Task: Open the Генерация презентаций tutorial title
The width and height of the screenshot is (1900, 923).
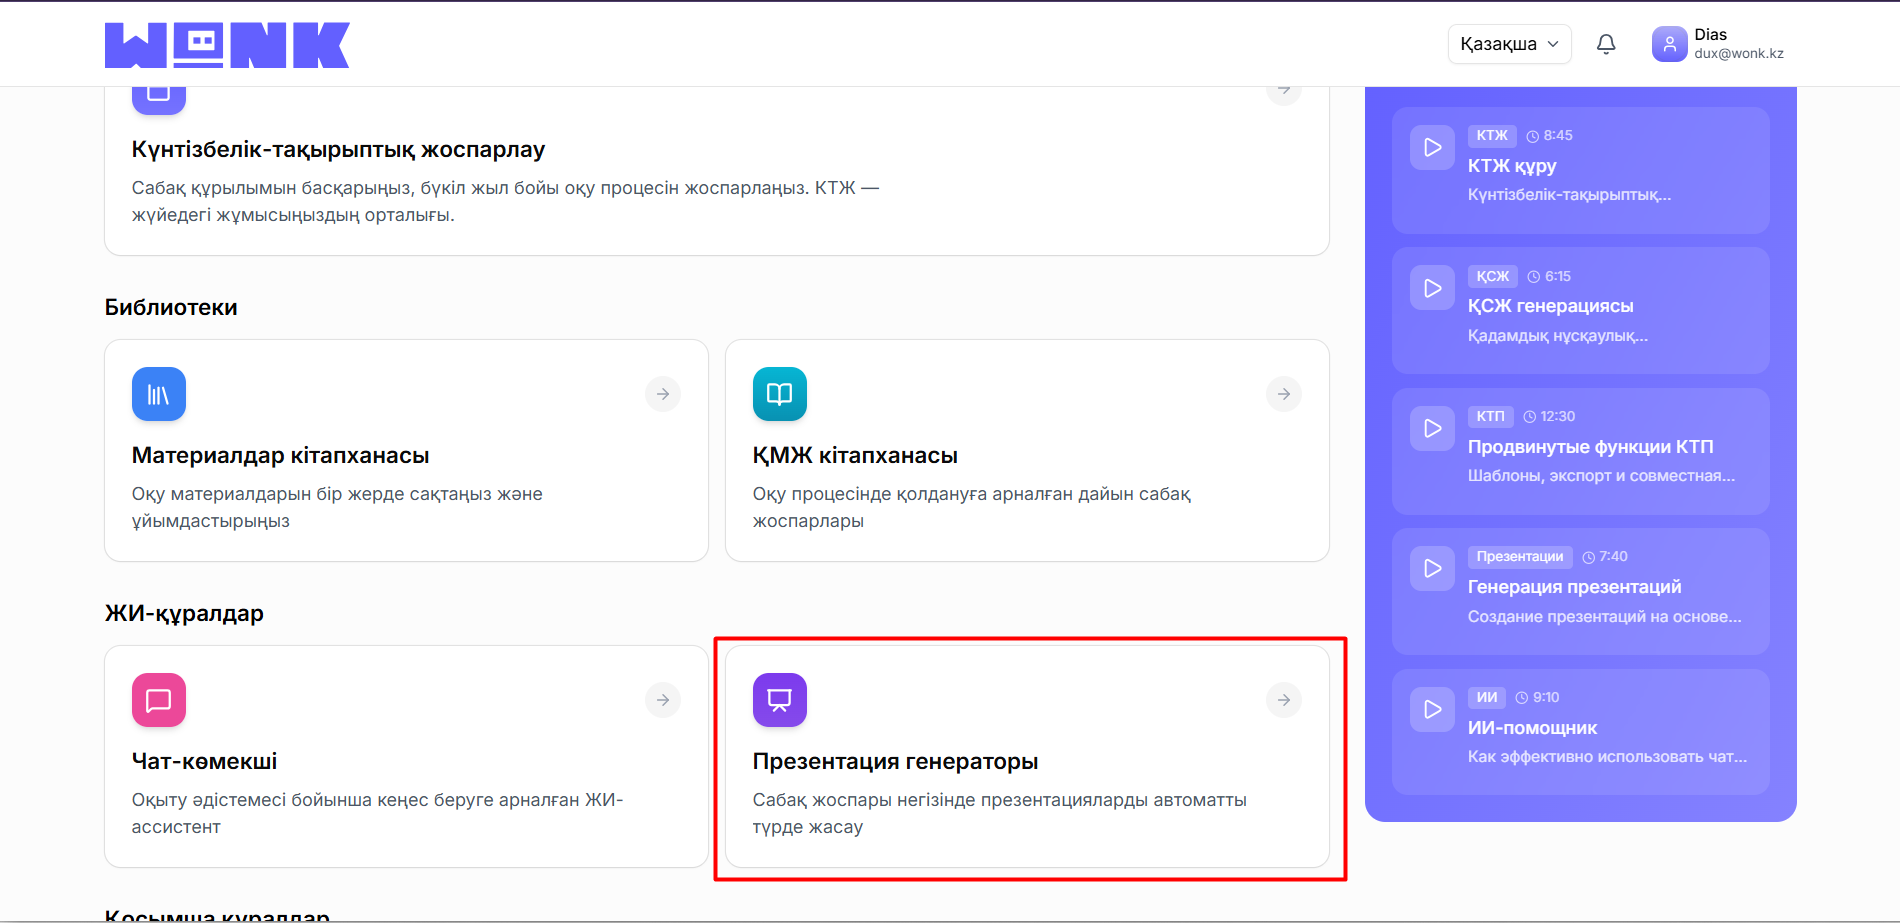Action: coord(1574,587)
